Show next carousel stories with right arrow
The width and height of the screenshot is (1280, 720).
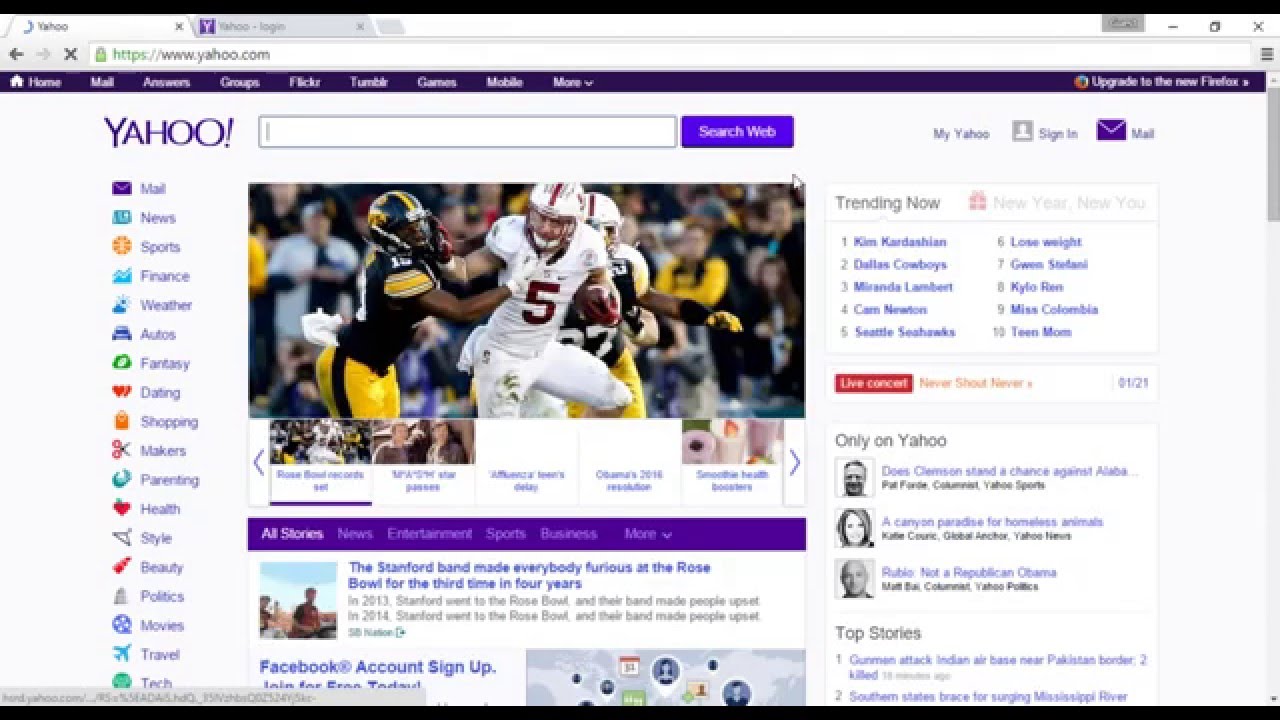pos(794,462)
